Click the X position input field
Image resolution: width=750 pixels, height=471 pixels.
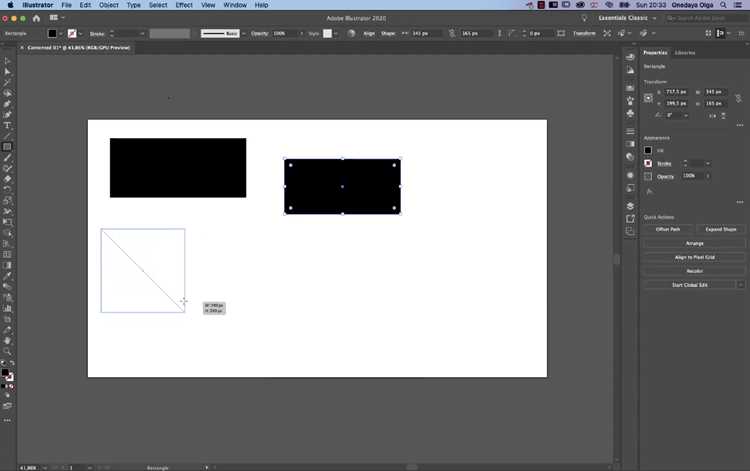coord(676,92)
